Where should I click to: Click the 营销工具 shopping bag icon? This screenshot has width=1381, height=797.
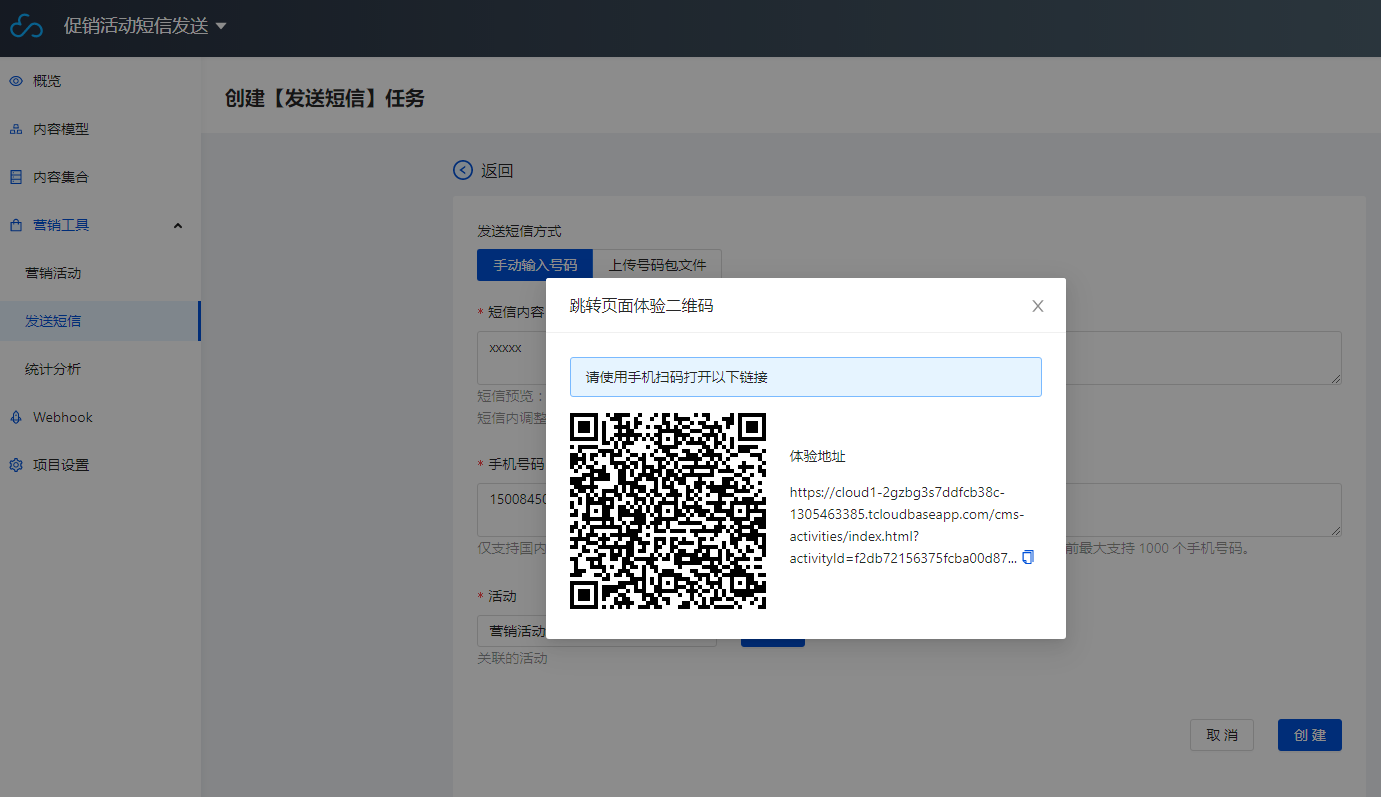pyautogui.click(x=16, y=225)
